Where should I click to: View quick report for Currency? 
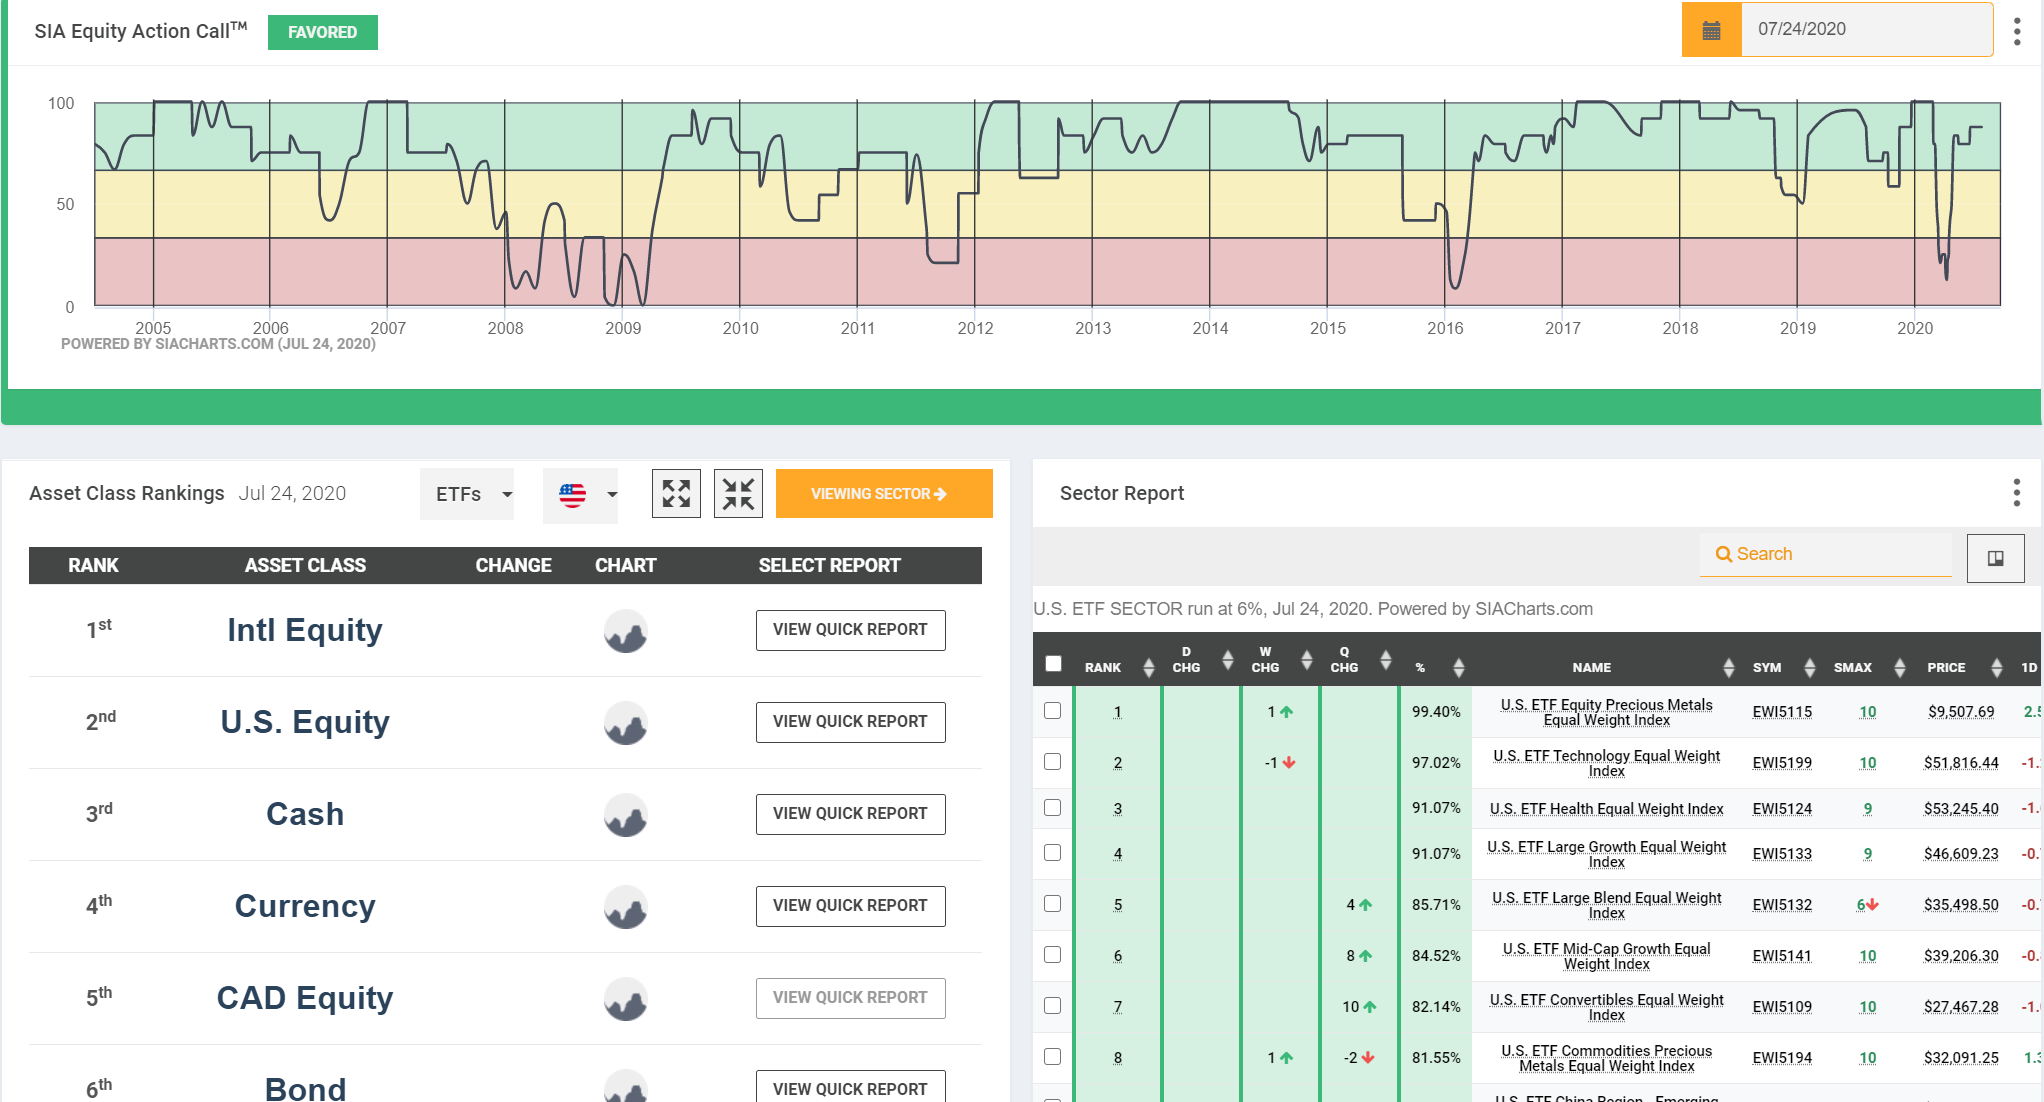pos(850,906)
